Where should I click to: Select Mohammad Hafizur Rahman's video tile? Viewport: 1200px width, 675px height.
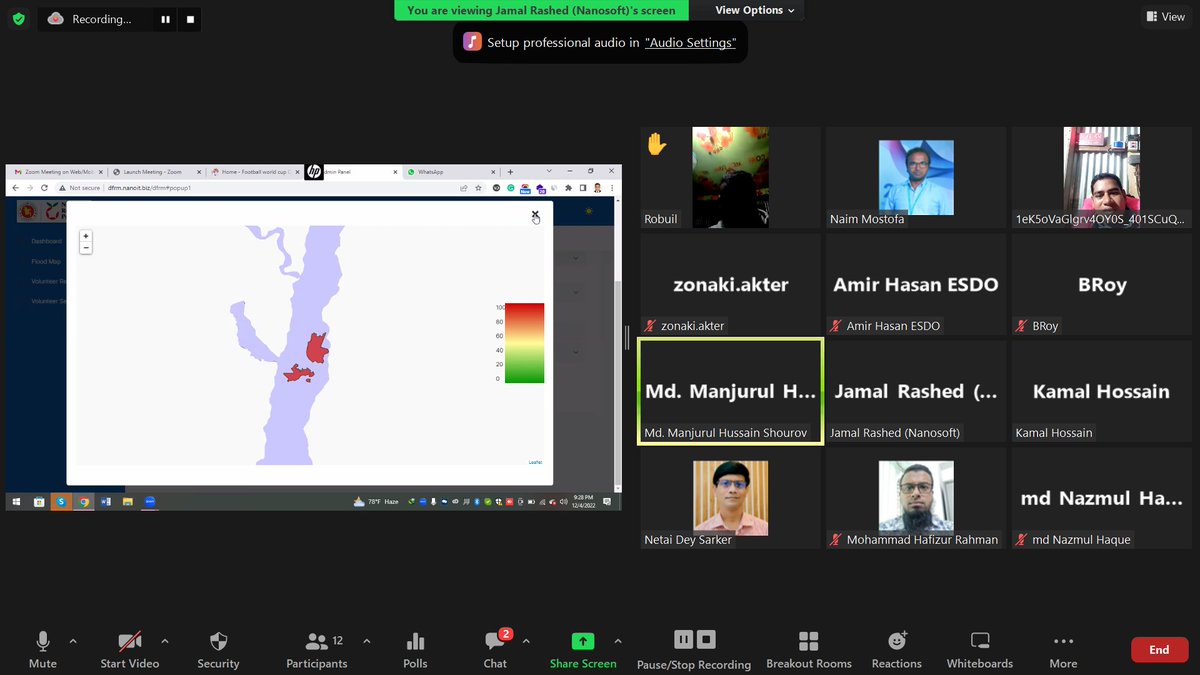[x=916, y=498]
